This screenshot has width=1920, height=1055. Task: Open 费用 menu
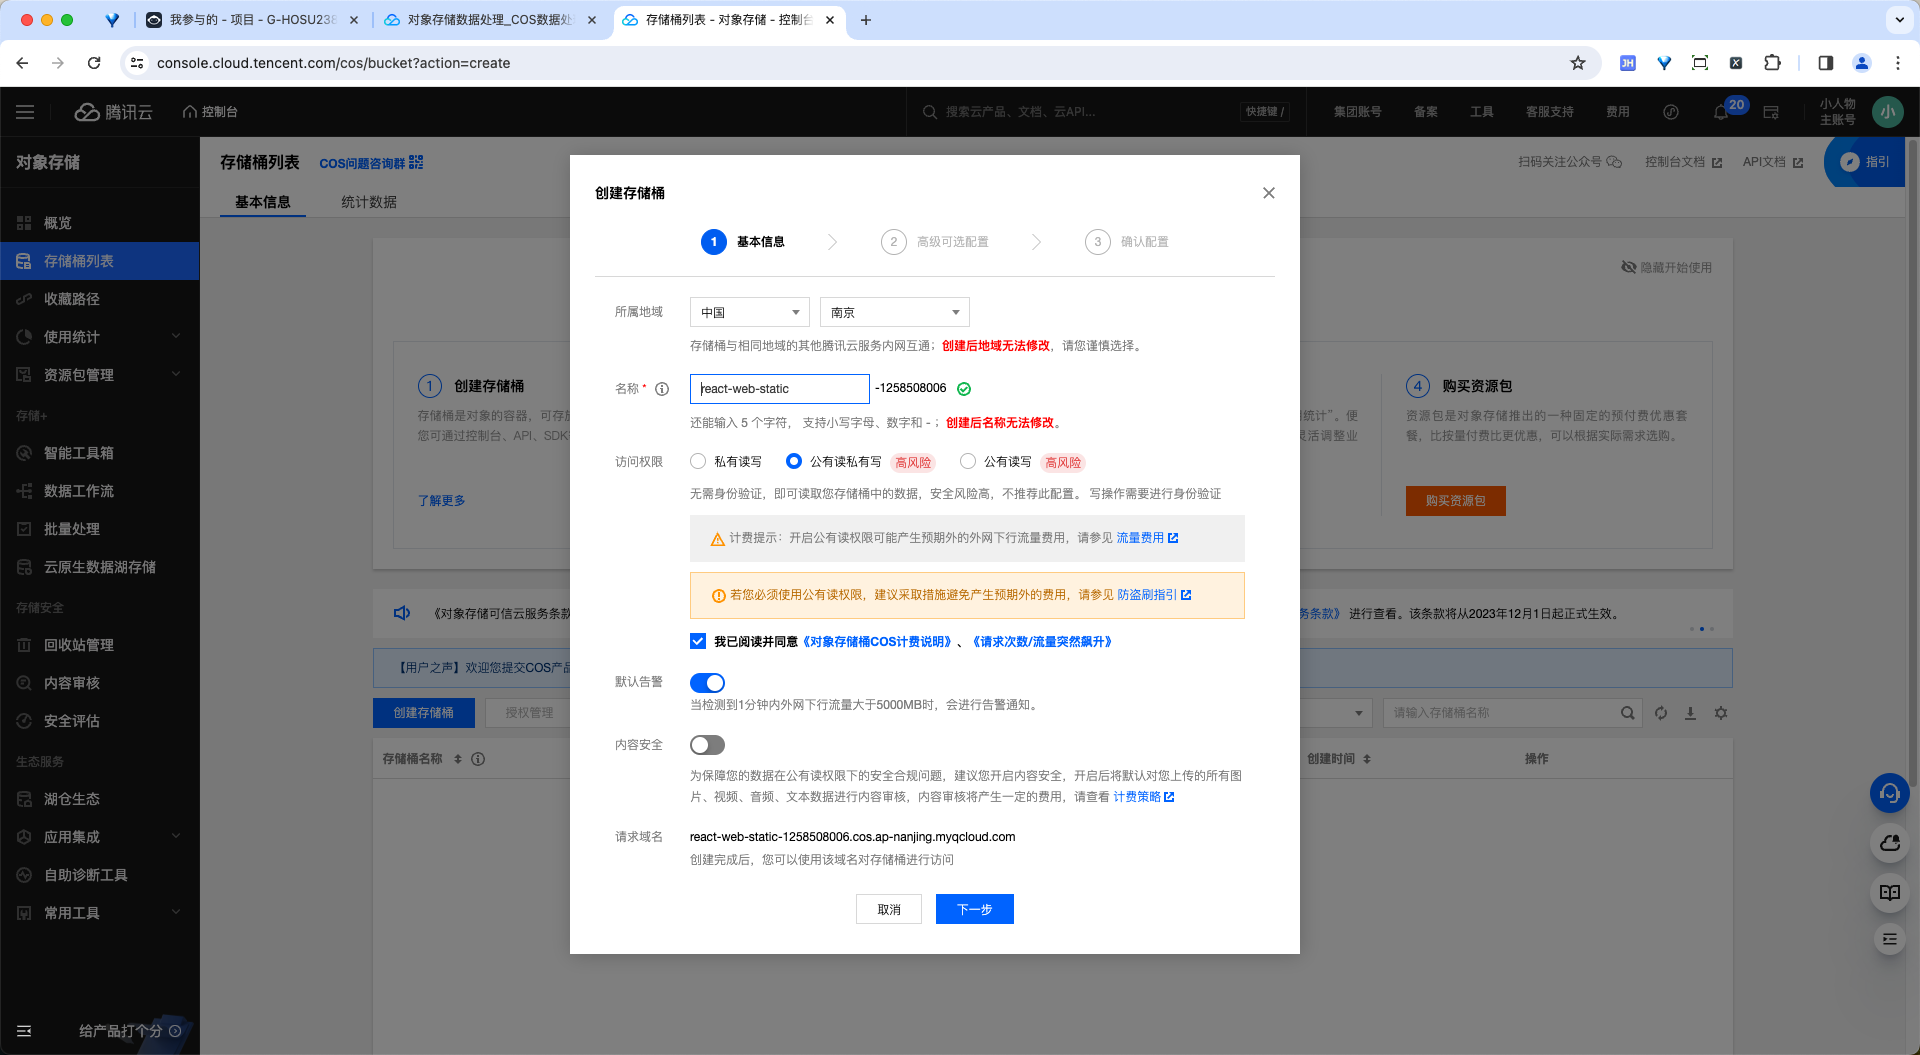pos(1618,112)
